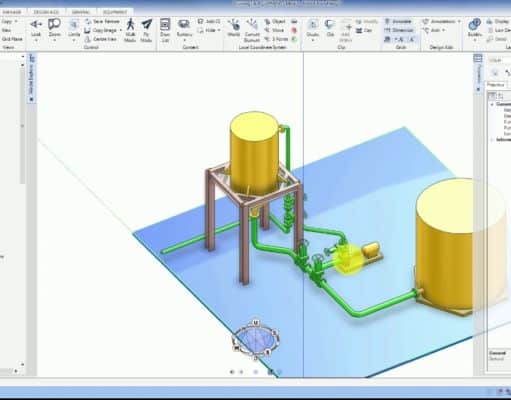Click the Object coordinate option
511x400 pixels.
tap(275, 21)
